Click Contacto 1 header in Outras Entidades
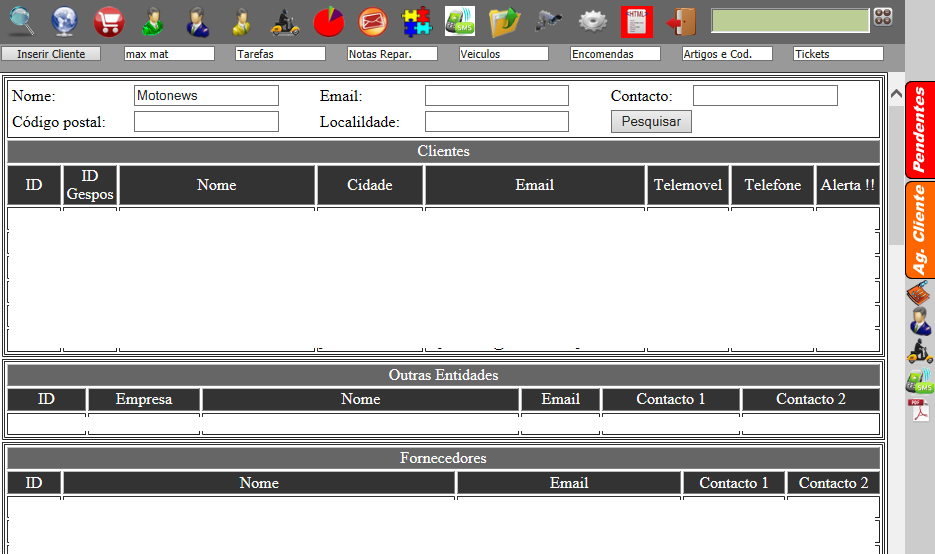The width and height of the screenshot is (935, 554). [671, 399]
